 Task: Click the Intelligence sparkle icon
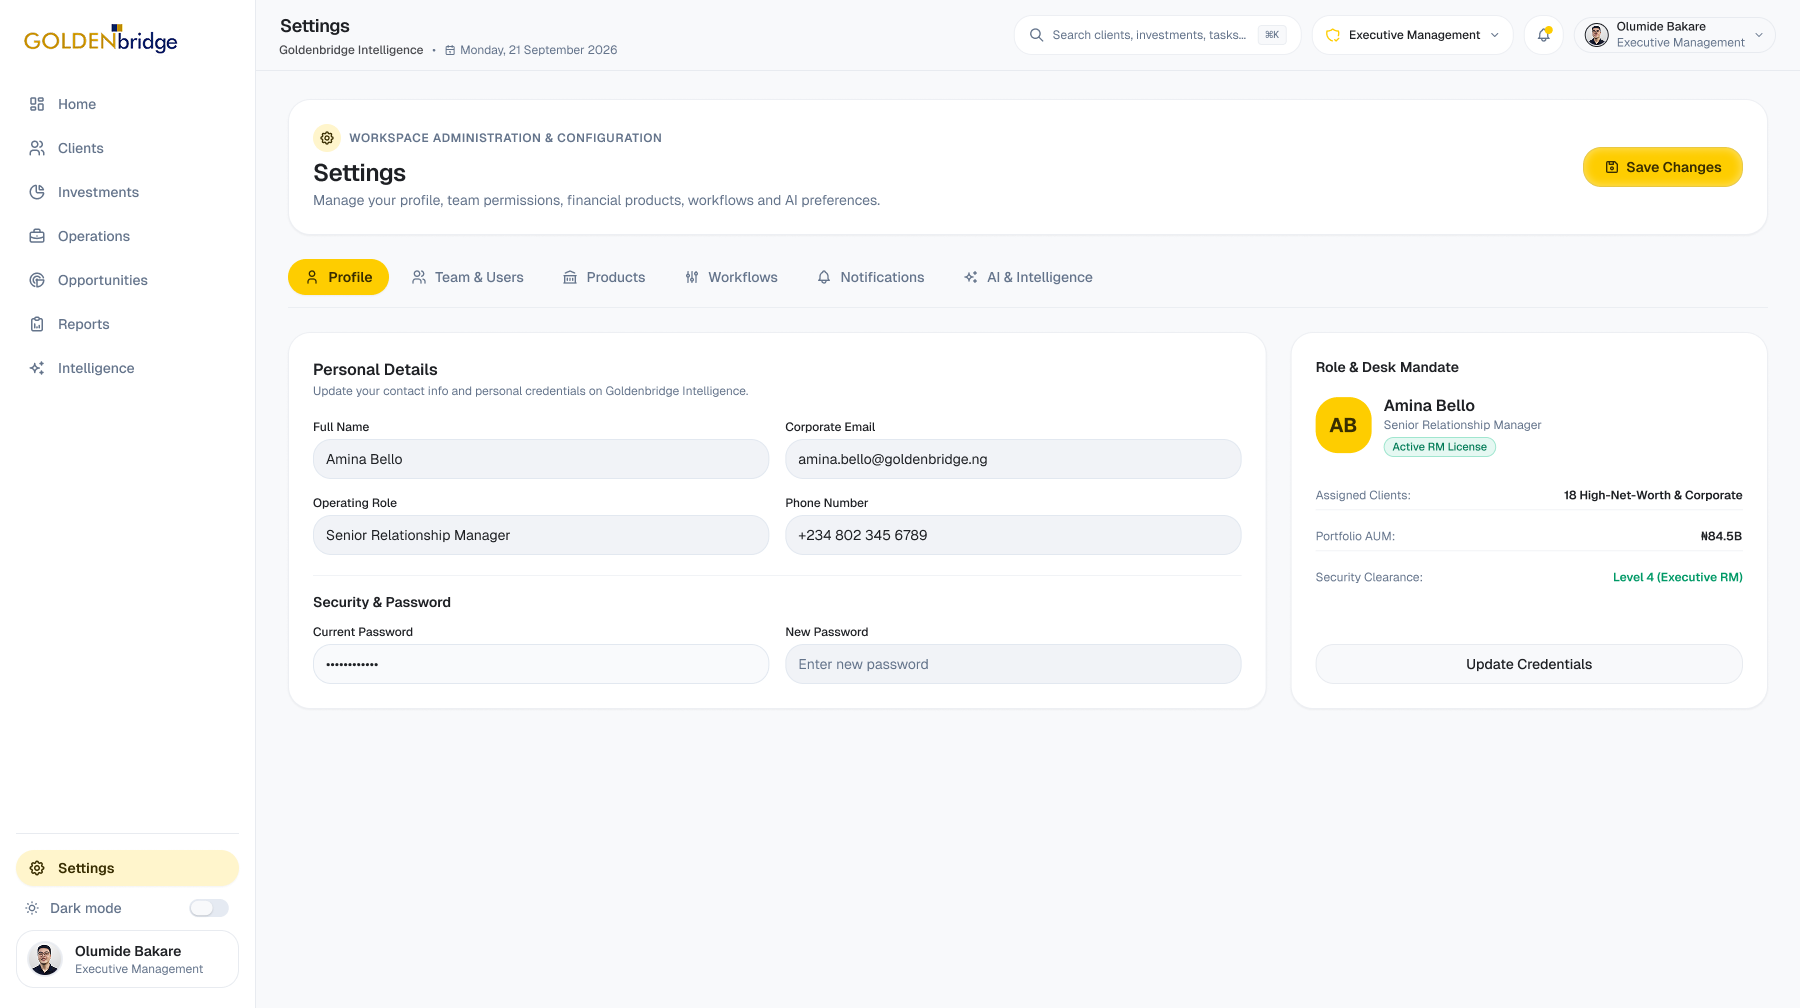(x=37, y=368)
